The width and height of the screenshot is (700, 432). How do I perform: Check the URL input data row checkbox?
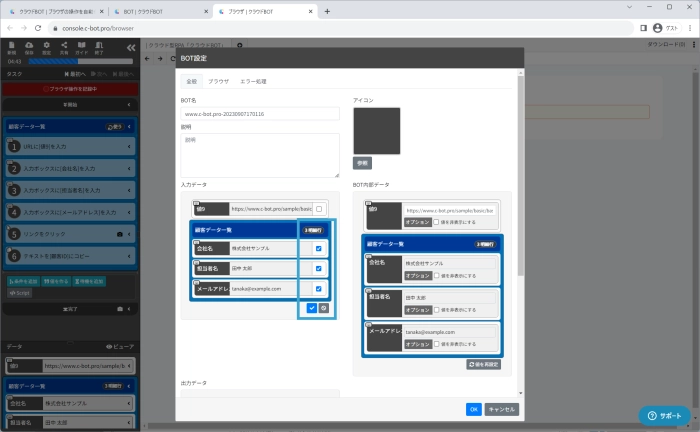click(318, 209)
